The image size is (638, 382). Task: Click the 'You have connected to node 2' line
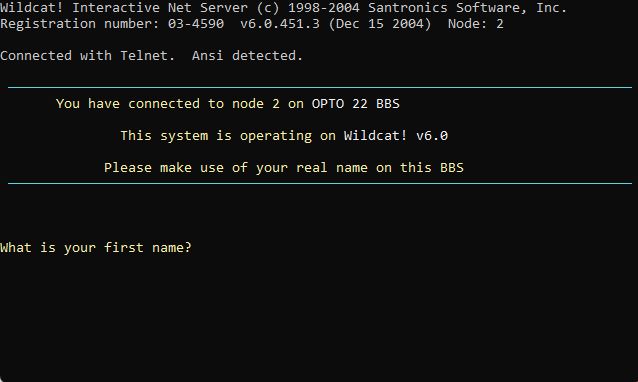click(x=168, y=103)
